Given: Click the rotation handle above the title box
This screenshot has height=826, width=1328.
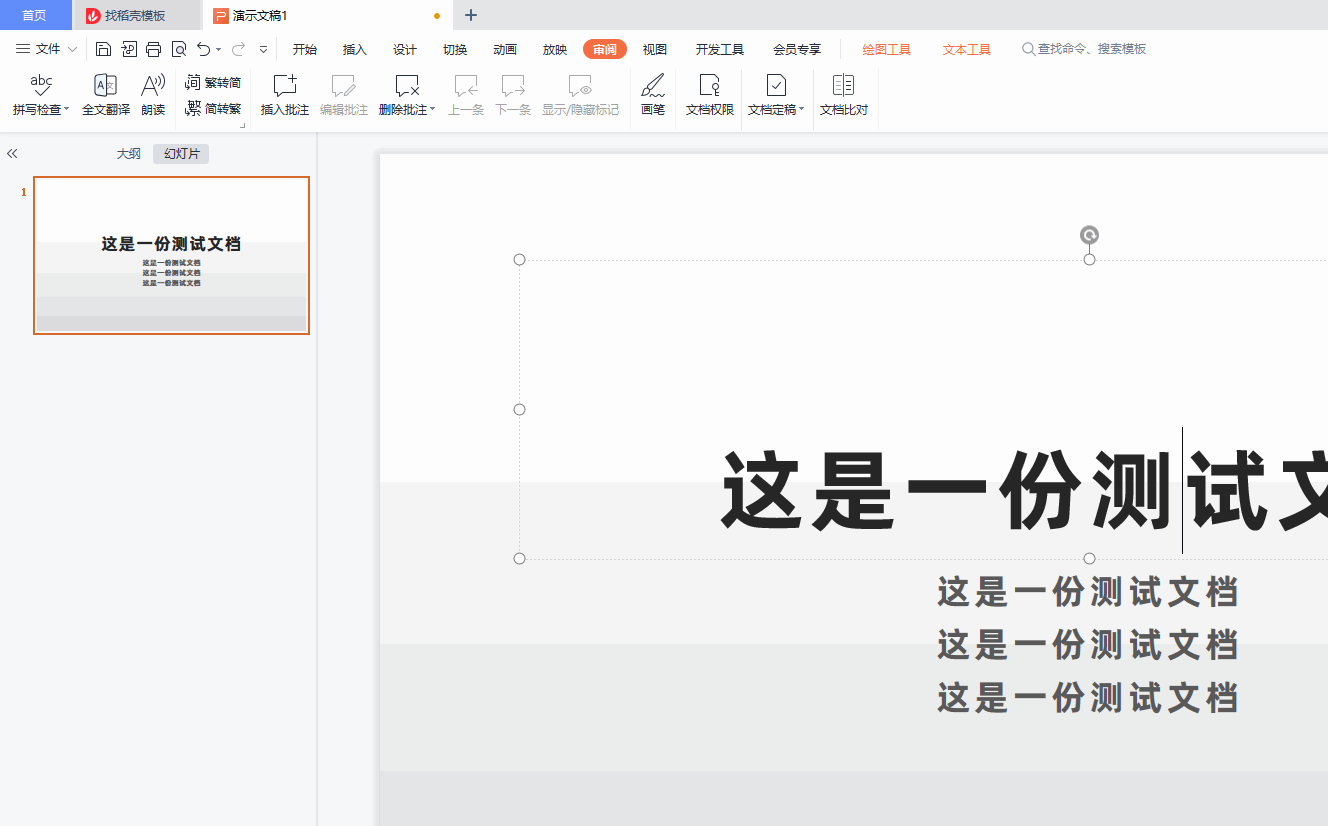Looking at the screenshot, I should point(1090,235).
